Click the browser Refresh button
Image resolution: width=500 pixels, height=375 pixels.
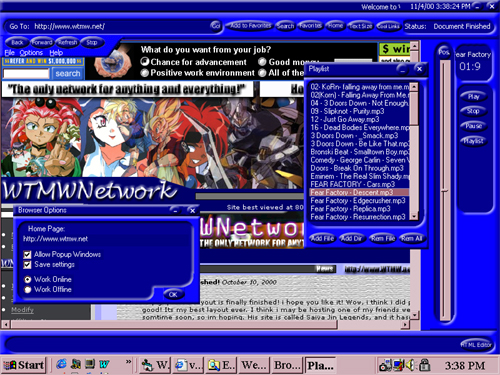67,42
